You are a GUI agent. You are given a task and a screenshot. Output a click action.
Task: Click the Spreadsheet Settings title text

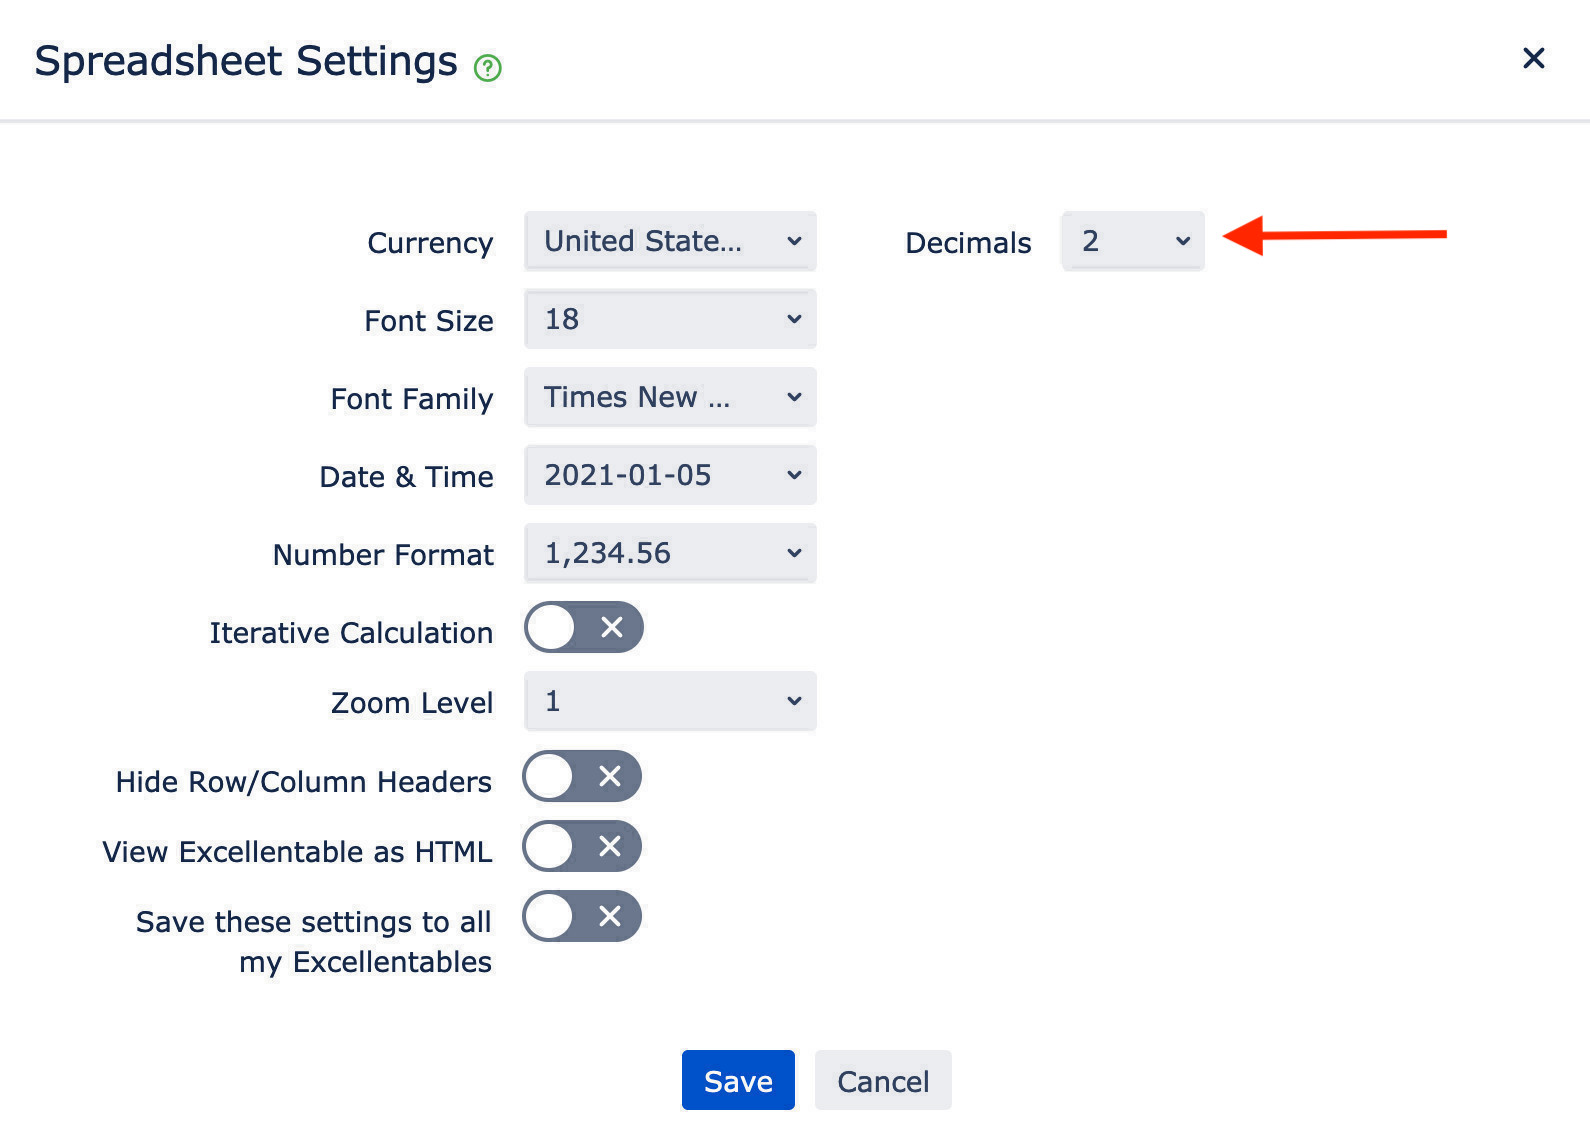[246, 61]
